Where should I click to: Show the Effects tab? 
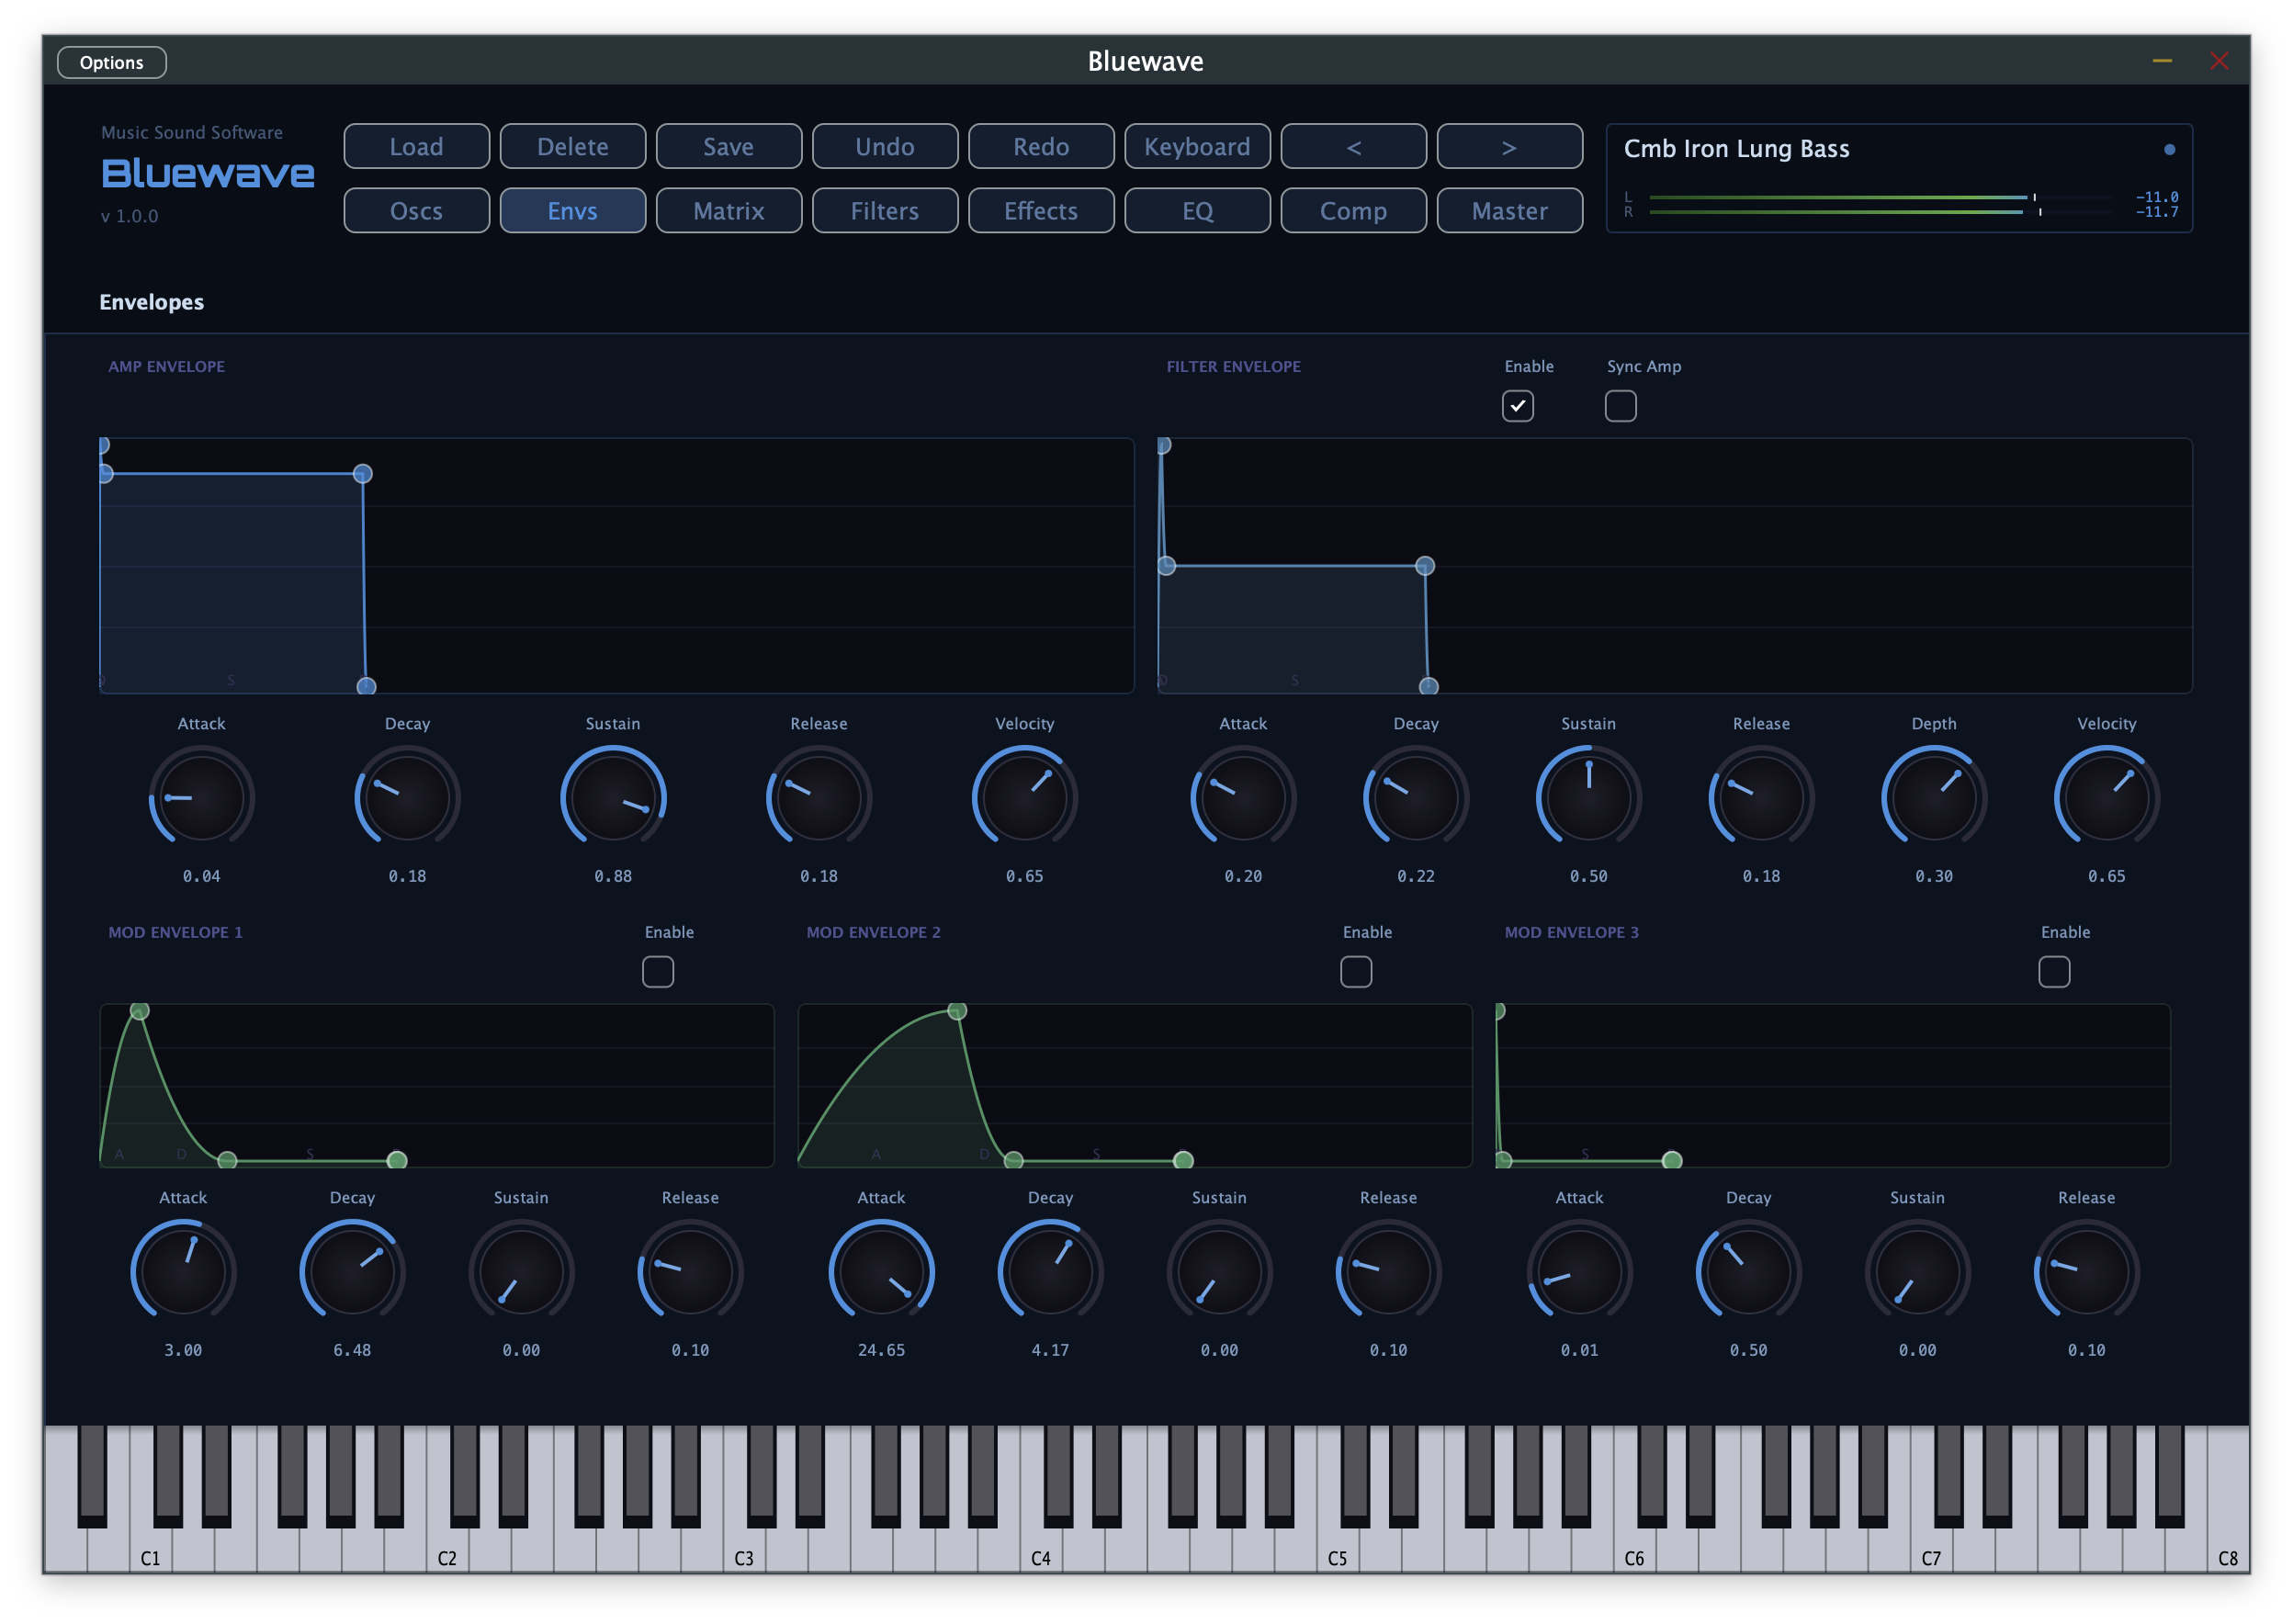(1041, 211)
